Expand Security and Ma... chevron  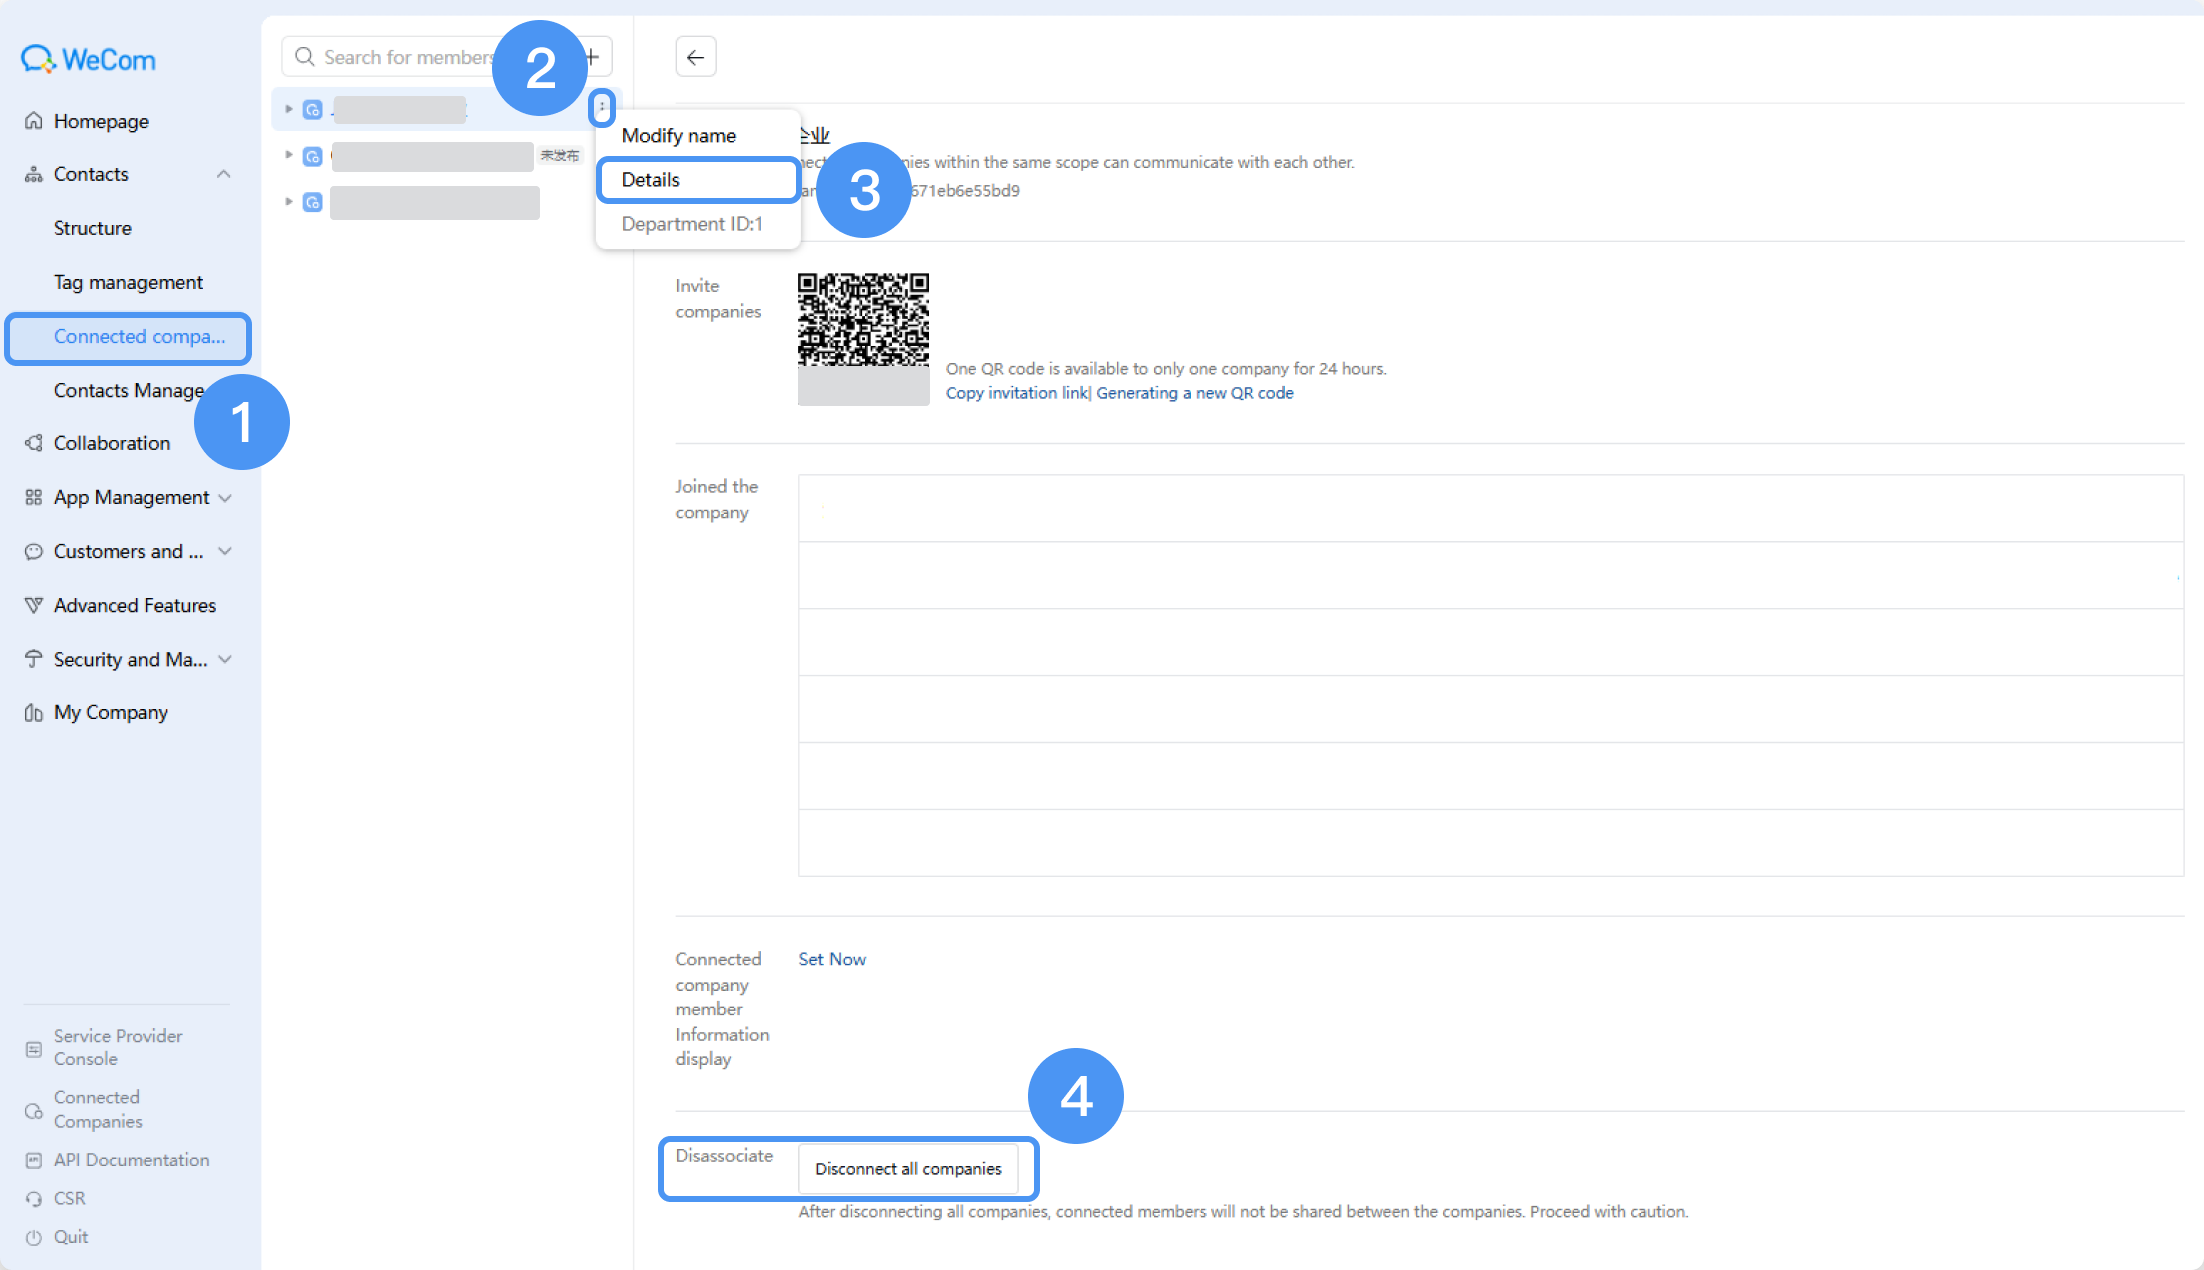[225, 659]
